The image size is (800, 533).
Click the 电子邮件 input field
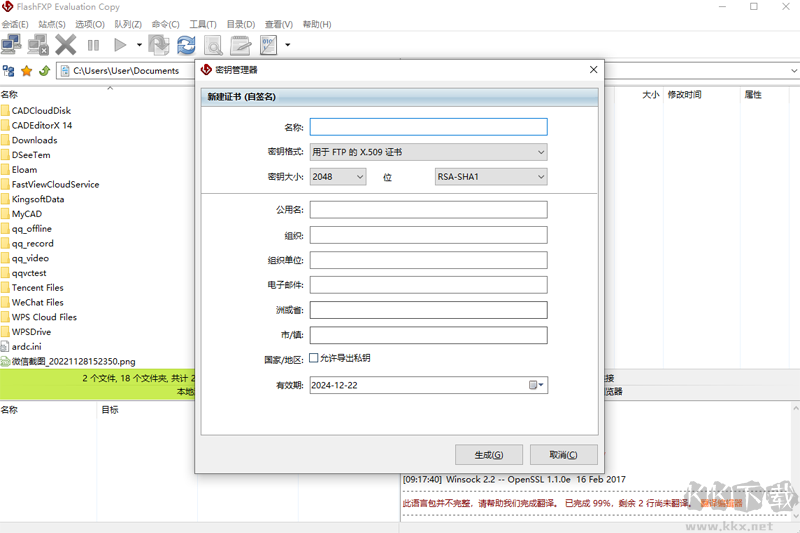[429, 285]
